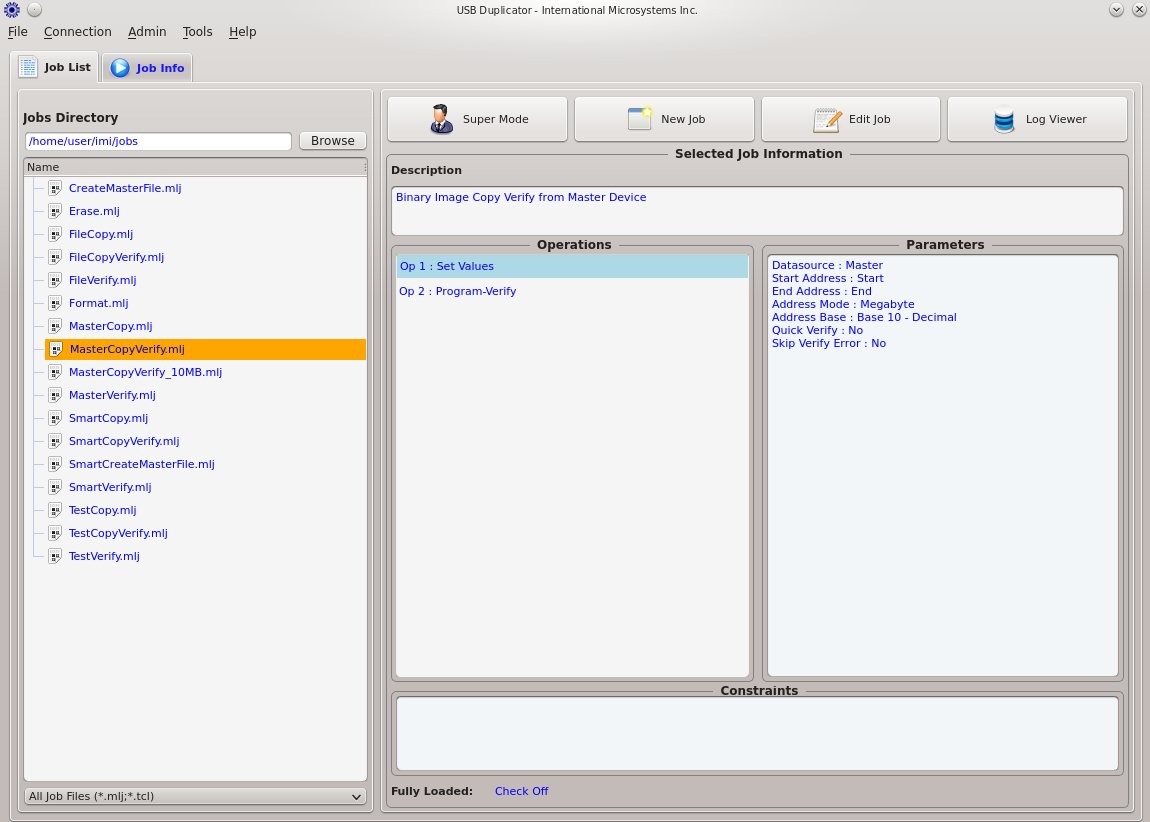
Task: Click the file icon beside MasterVerify.mlj
Action: [x=55, y=395]
